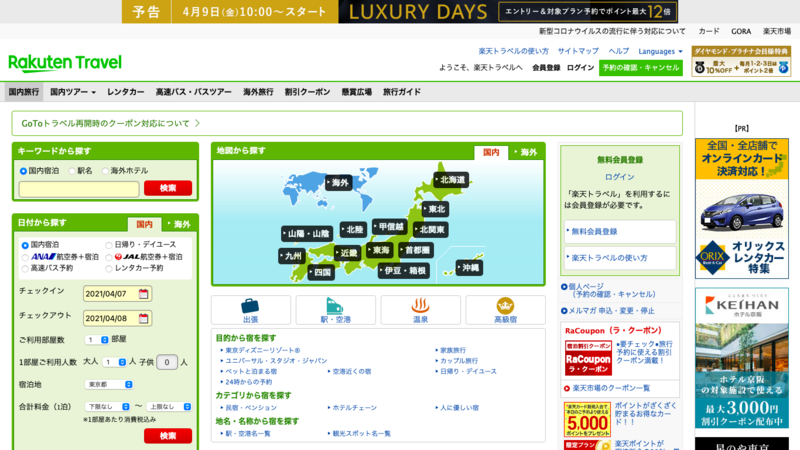The width and height of the screenshot is (800, 450).
Task: Click the 駅・空港 train icon
Action: tap(335, 306)
